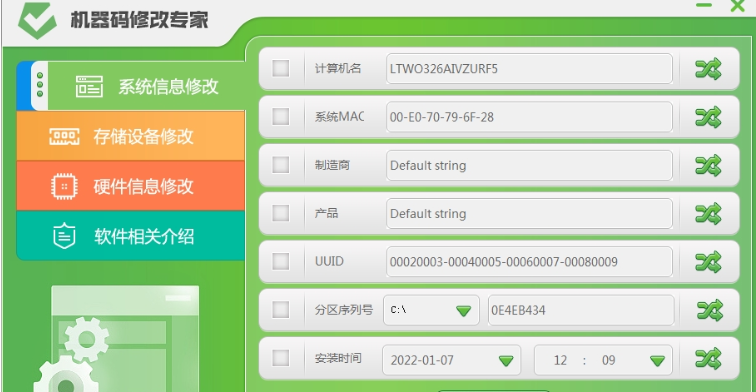Click the 安装时间 label

click(x=338, y=358)
